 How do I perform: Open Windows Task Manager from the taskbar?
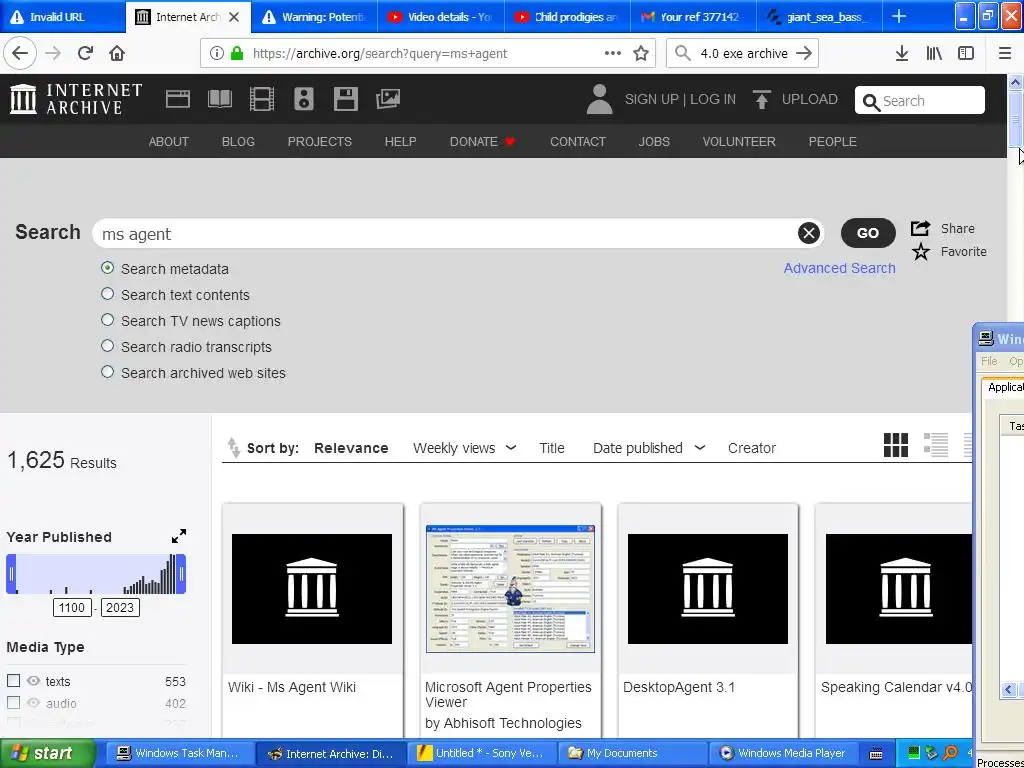pyautogui.click(x=178, y=753)
